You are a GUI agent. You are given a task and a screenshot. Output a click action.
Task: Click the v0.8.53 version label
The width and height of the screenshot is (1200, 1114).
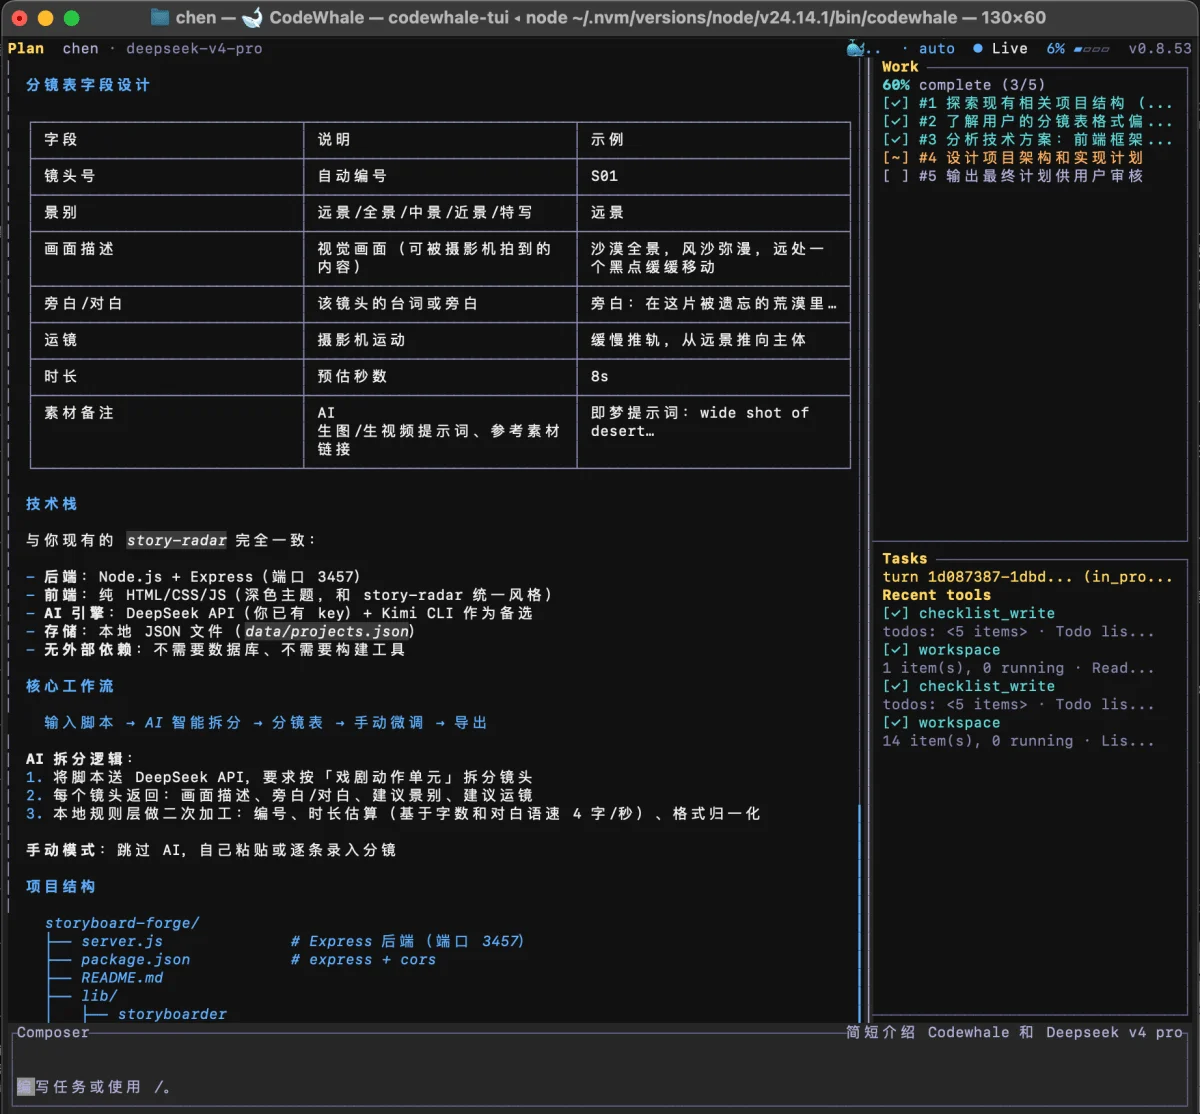coord(1160,48)
